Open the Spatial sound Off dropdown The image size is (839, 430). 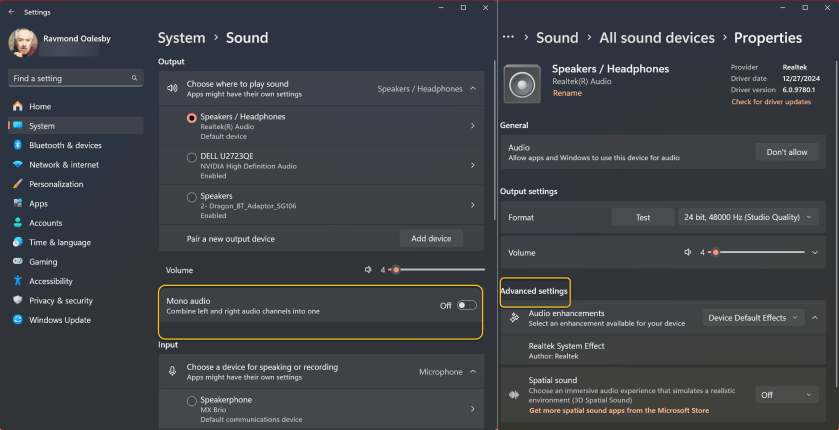click(x=780, y=395)
